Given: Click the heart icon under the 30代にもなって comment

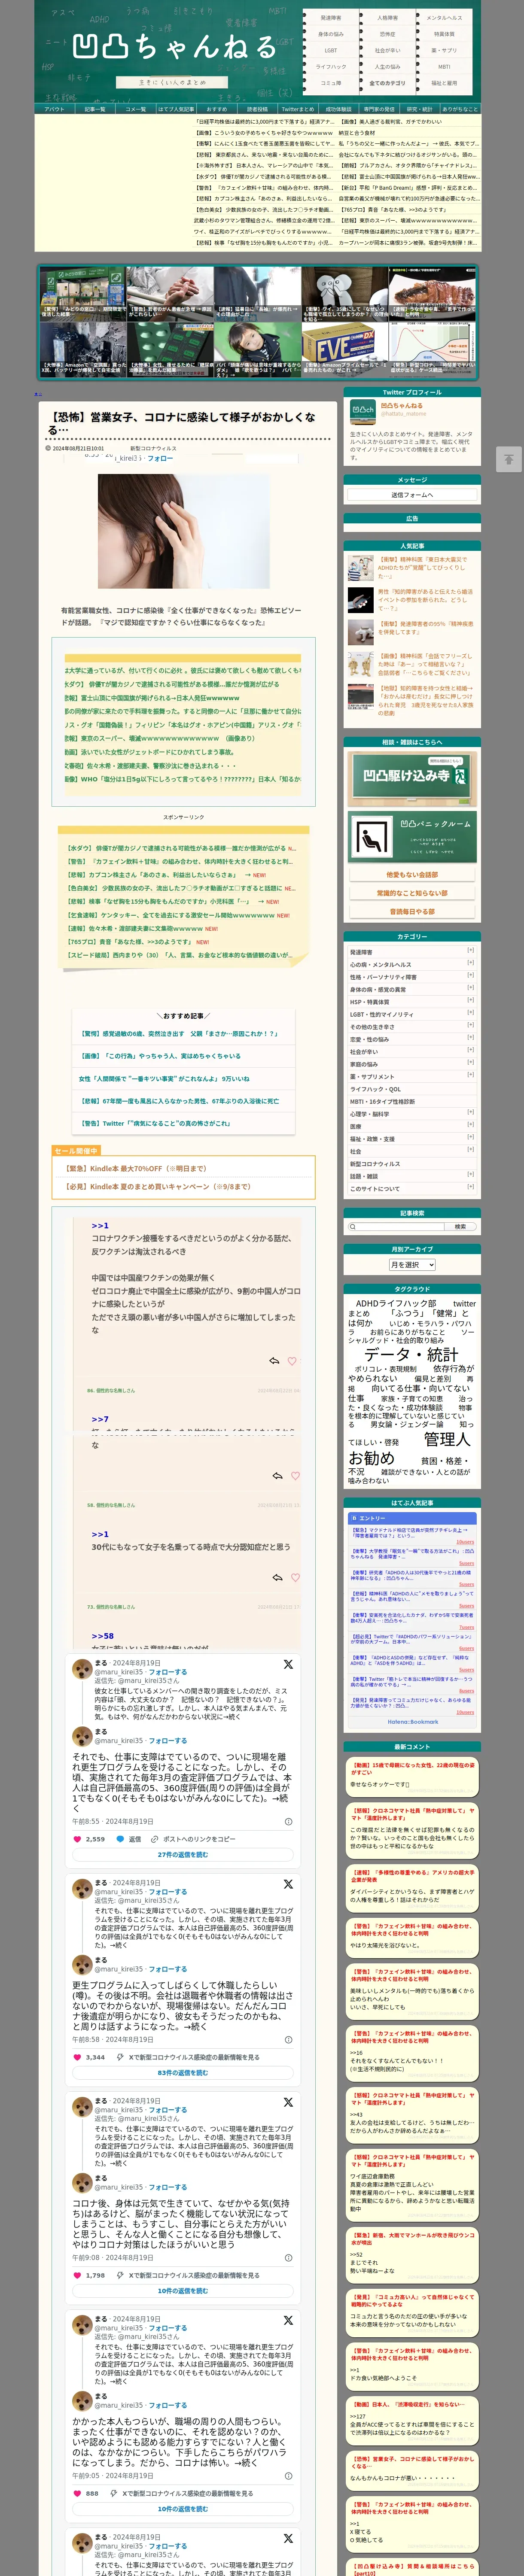Looking at the screenshot, I should pyautogui.click(x=295, y=1578).
